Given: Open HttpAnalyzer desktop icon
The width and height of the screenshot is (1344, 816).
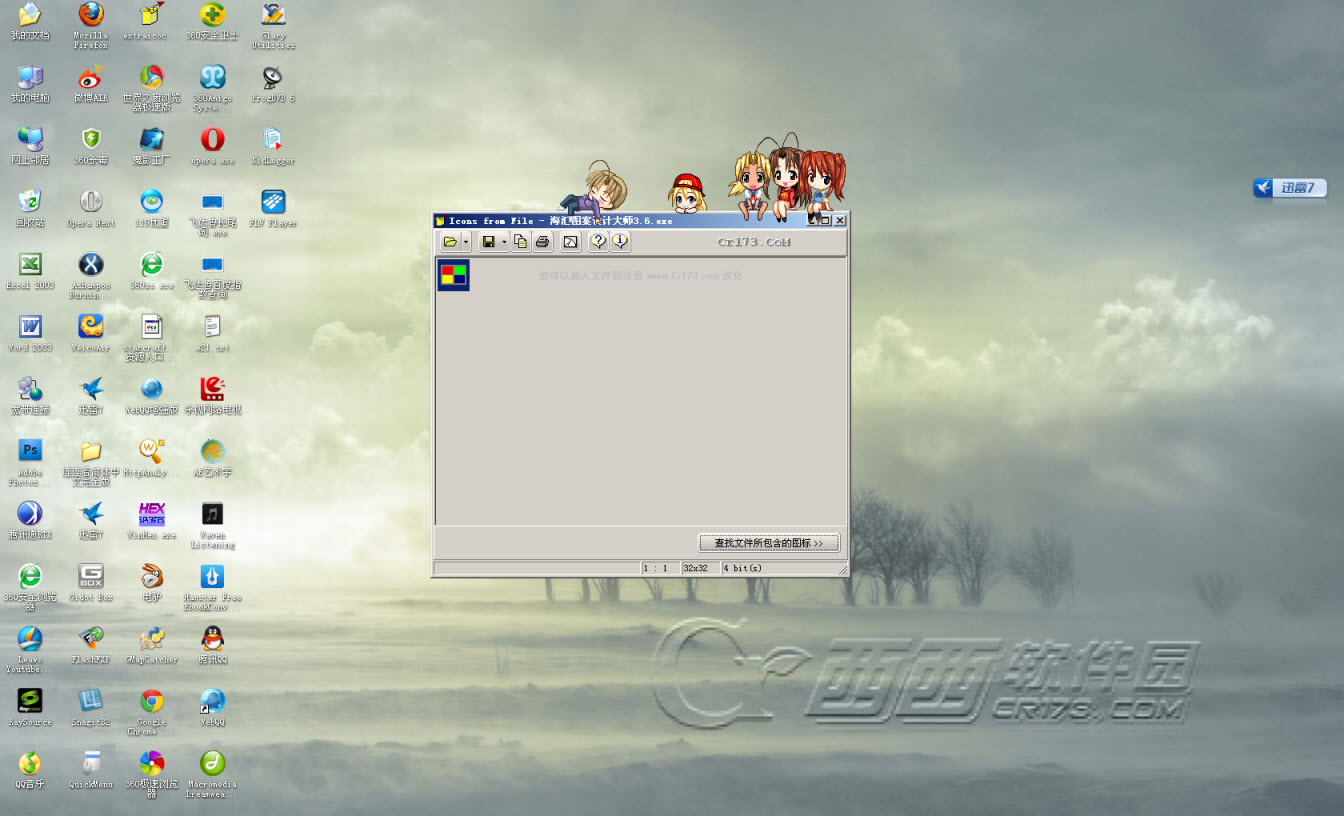Looking at the screenshot, I should point(152,457).
